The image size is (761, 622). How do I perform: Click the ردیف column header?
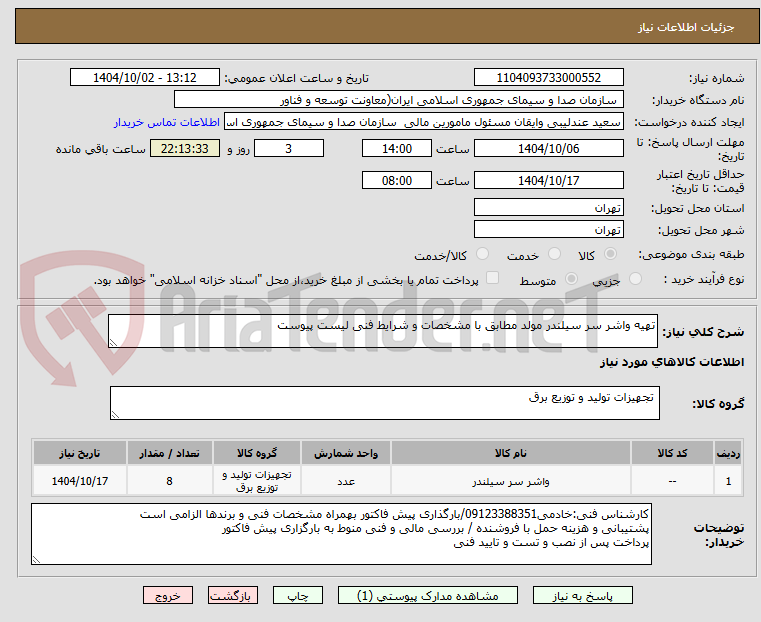coord(728,453)
